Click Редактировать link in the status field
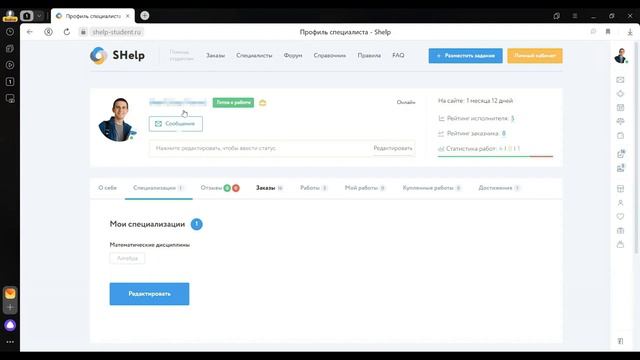640x360 pixels. (393, 148)
